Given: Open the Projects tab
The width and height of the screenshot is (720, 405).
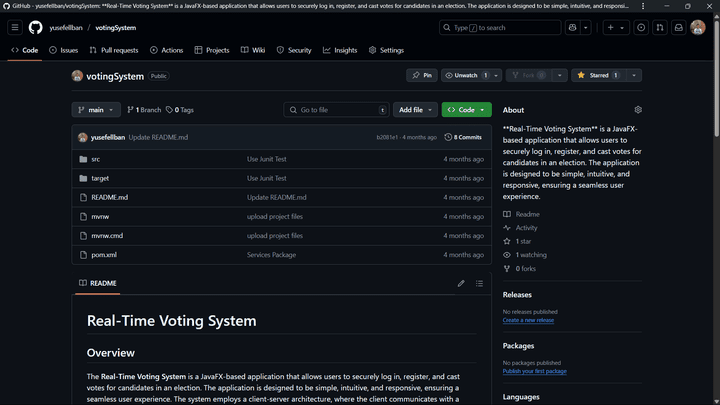Looking at the screenshot, I should tap(212, 50).
